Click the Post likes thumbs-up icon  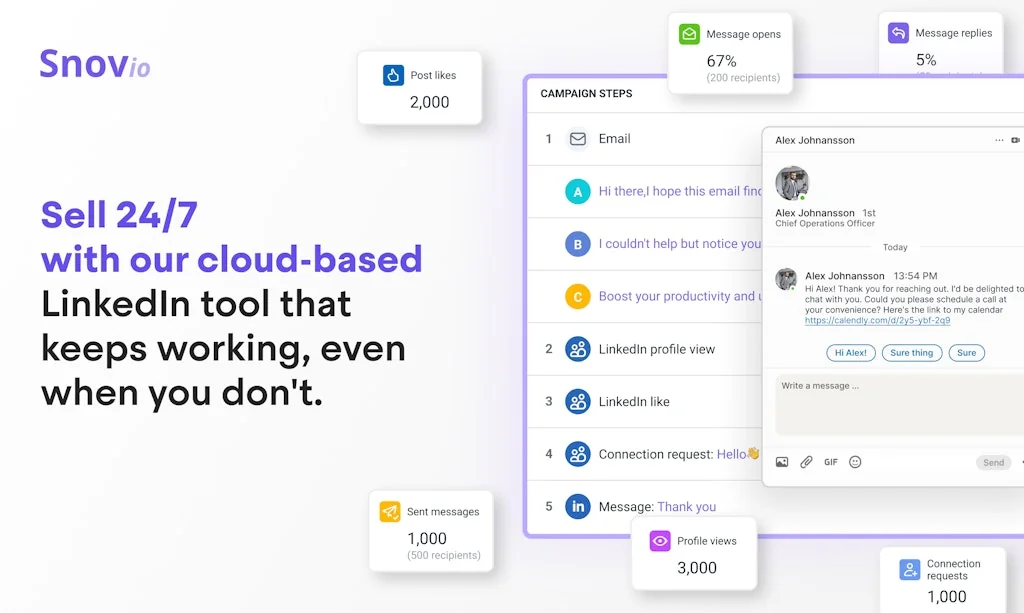point(393,75)
